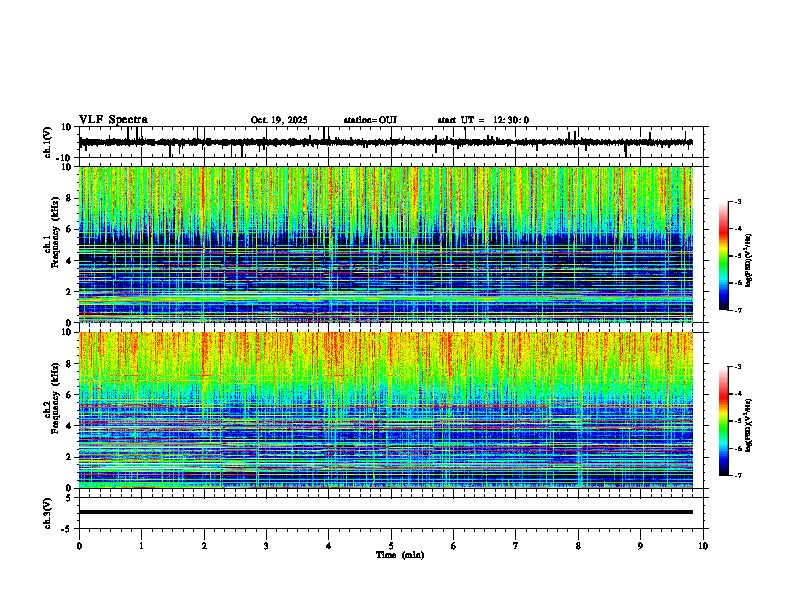Click the time axis tick label '5'
This screenshot has width=792, height=612.
(x=391, y=546)
